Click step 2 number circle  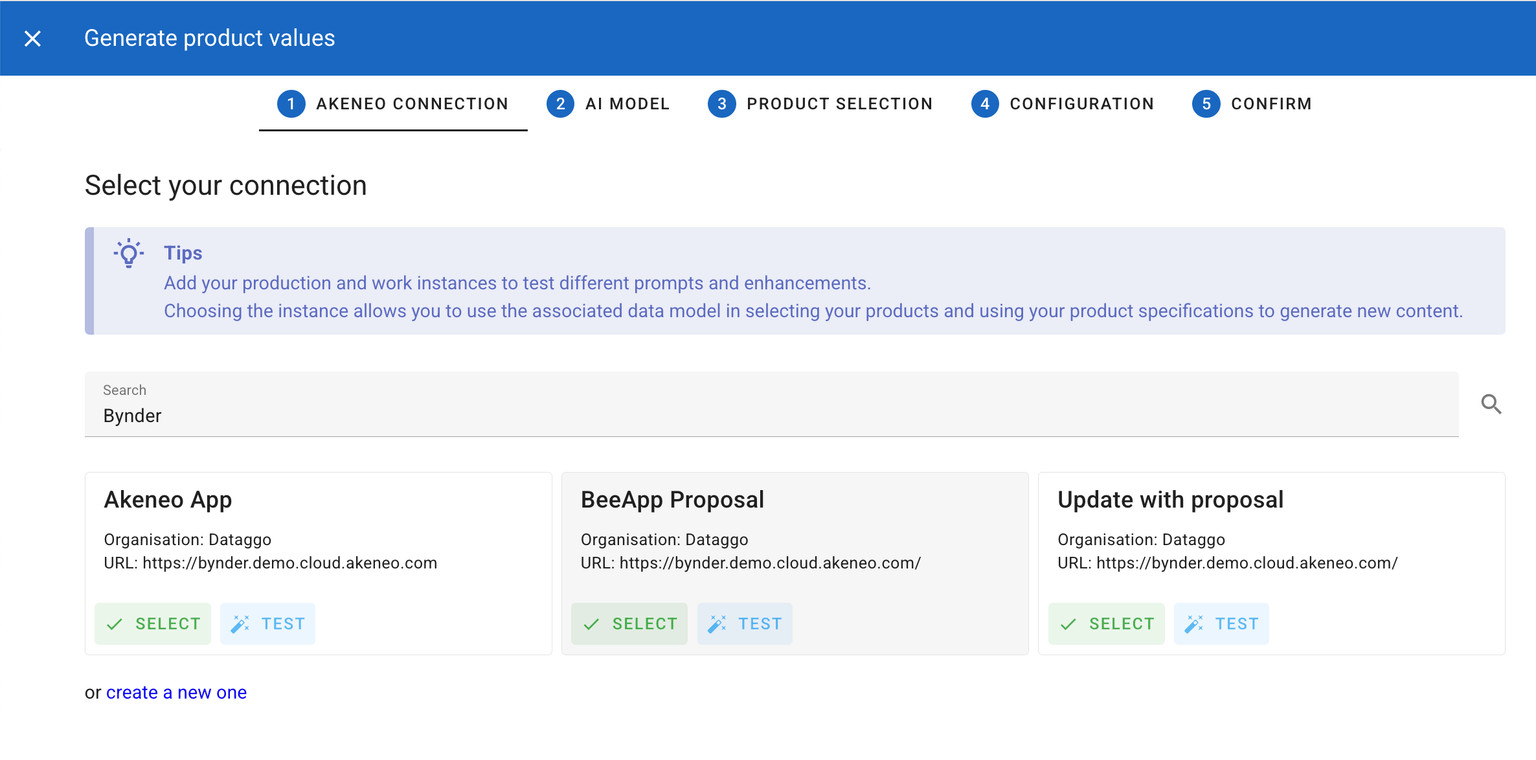coord(560,104)
